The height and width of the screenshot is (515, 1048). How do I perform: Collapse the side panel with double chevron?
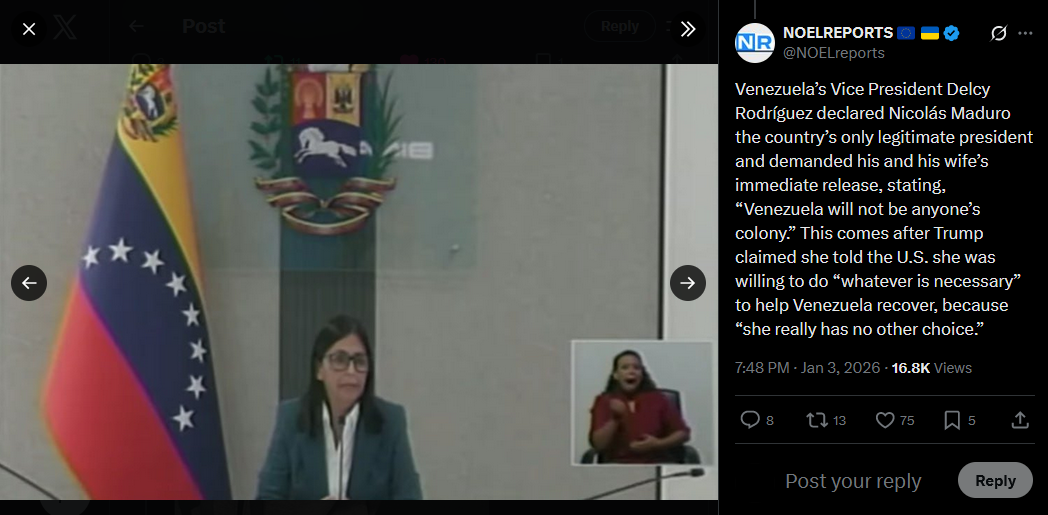688,29
